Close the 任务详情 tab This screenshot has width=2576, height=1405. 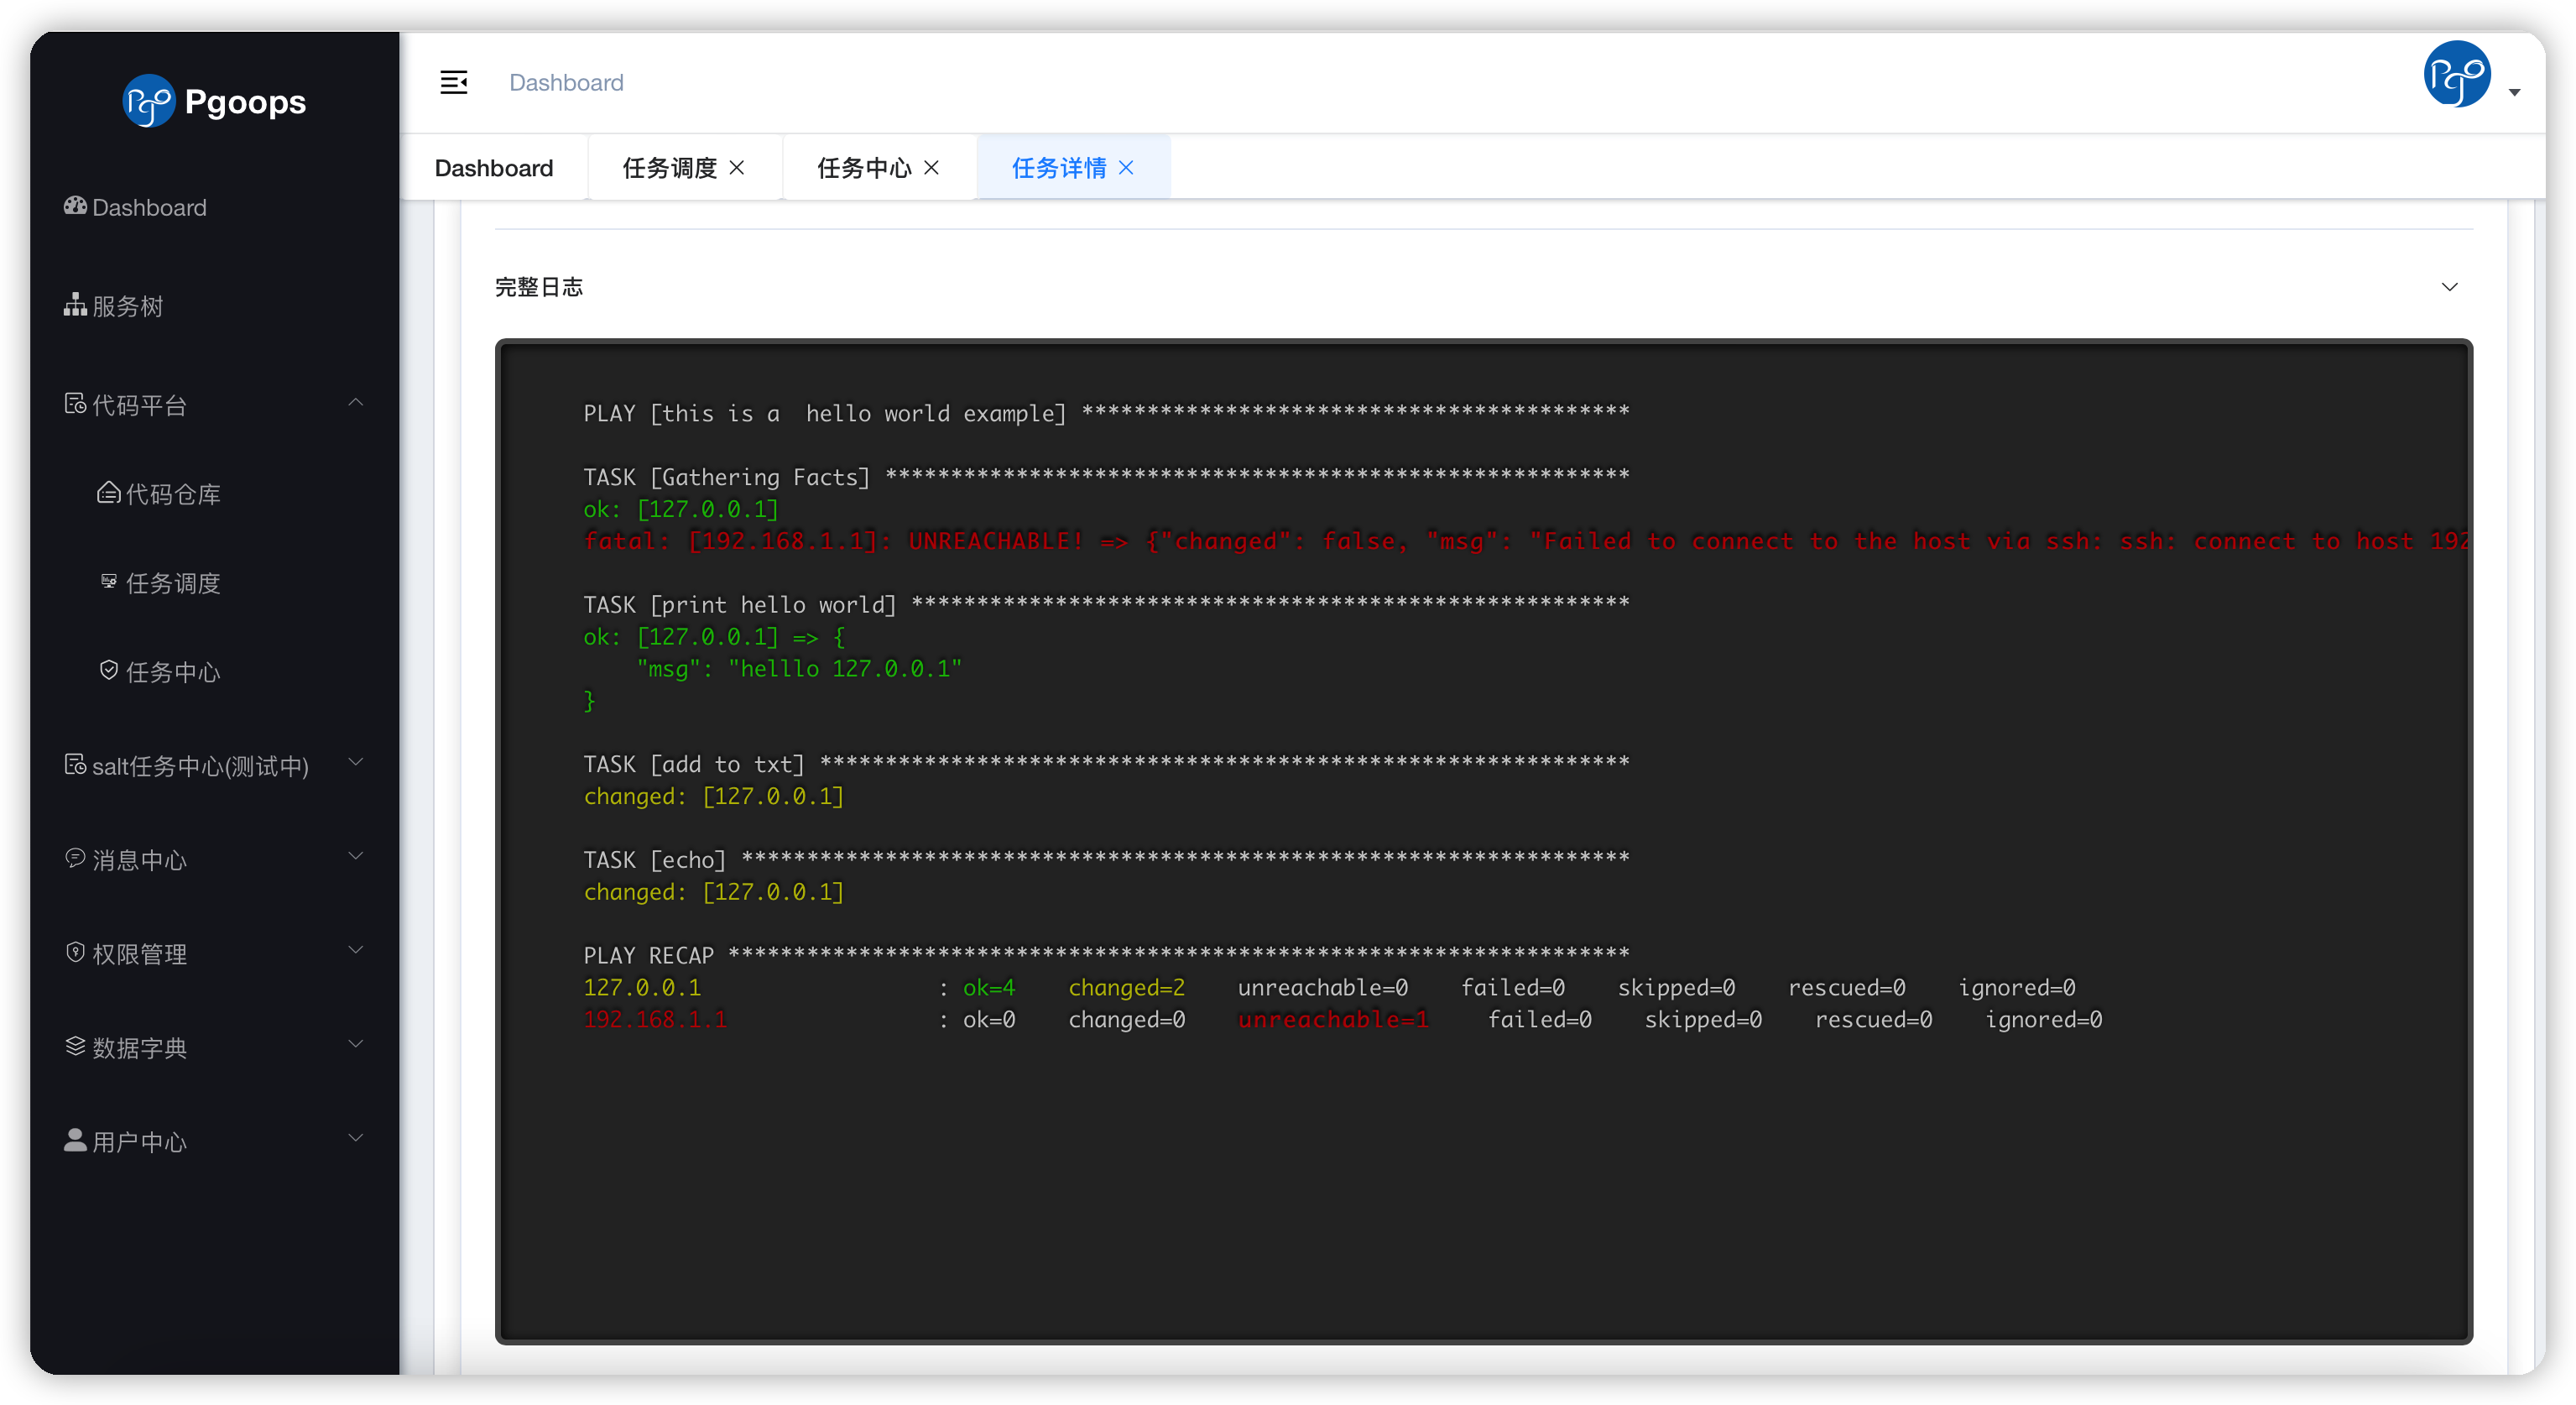pos(1126,168)
